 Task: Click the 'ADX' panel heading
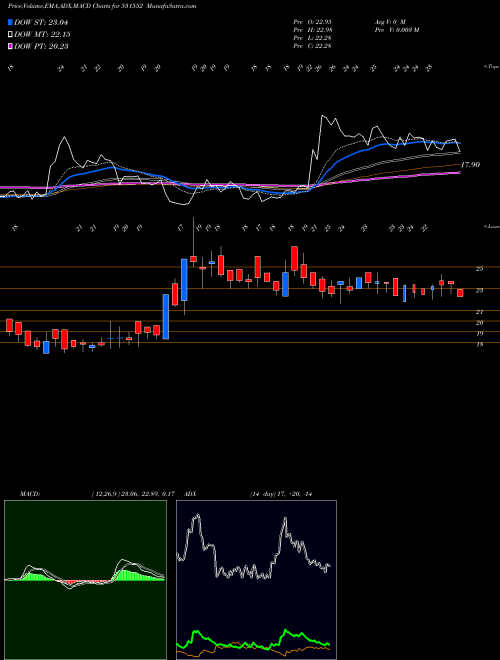(x=191, y=494)
